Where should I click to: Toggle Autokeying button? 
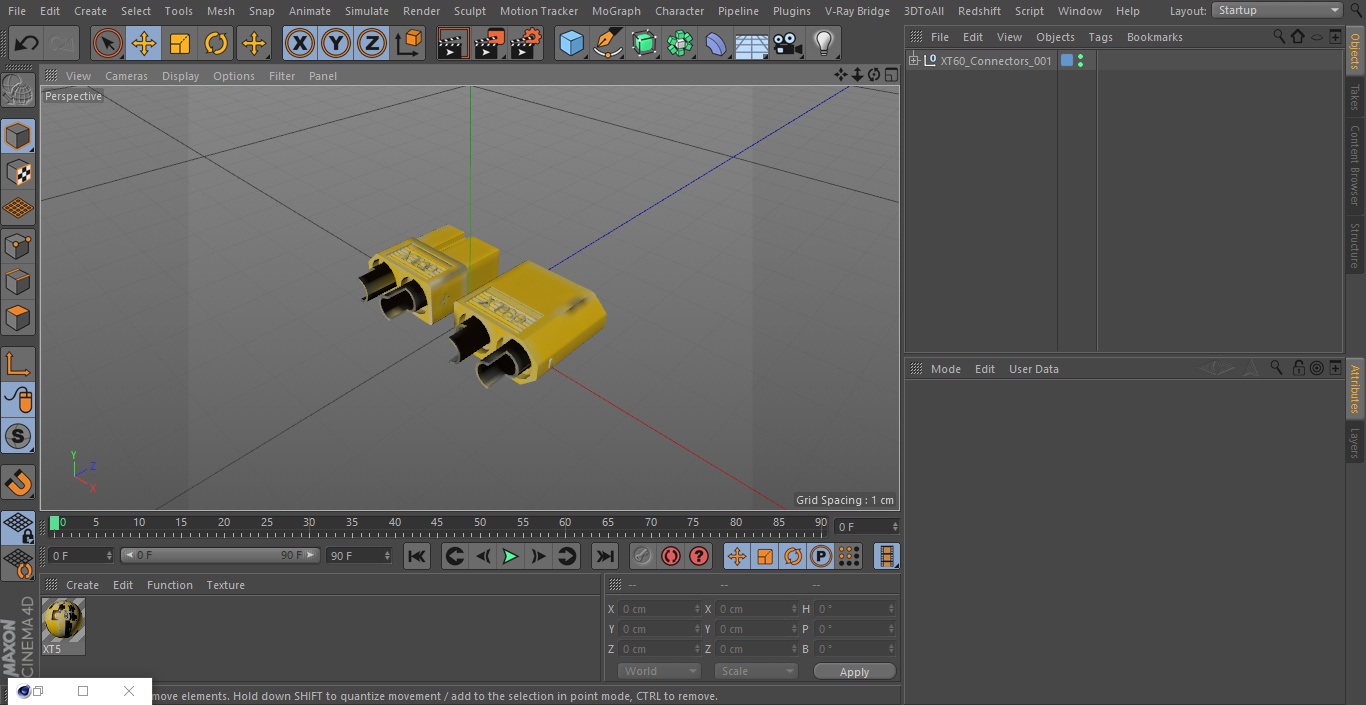(671, 556)
